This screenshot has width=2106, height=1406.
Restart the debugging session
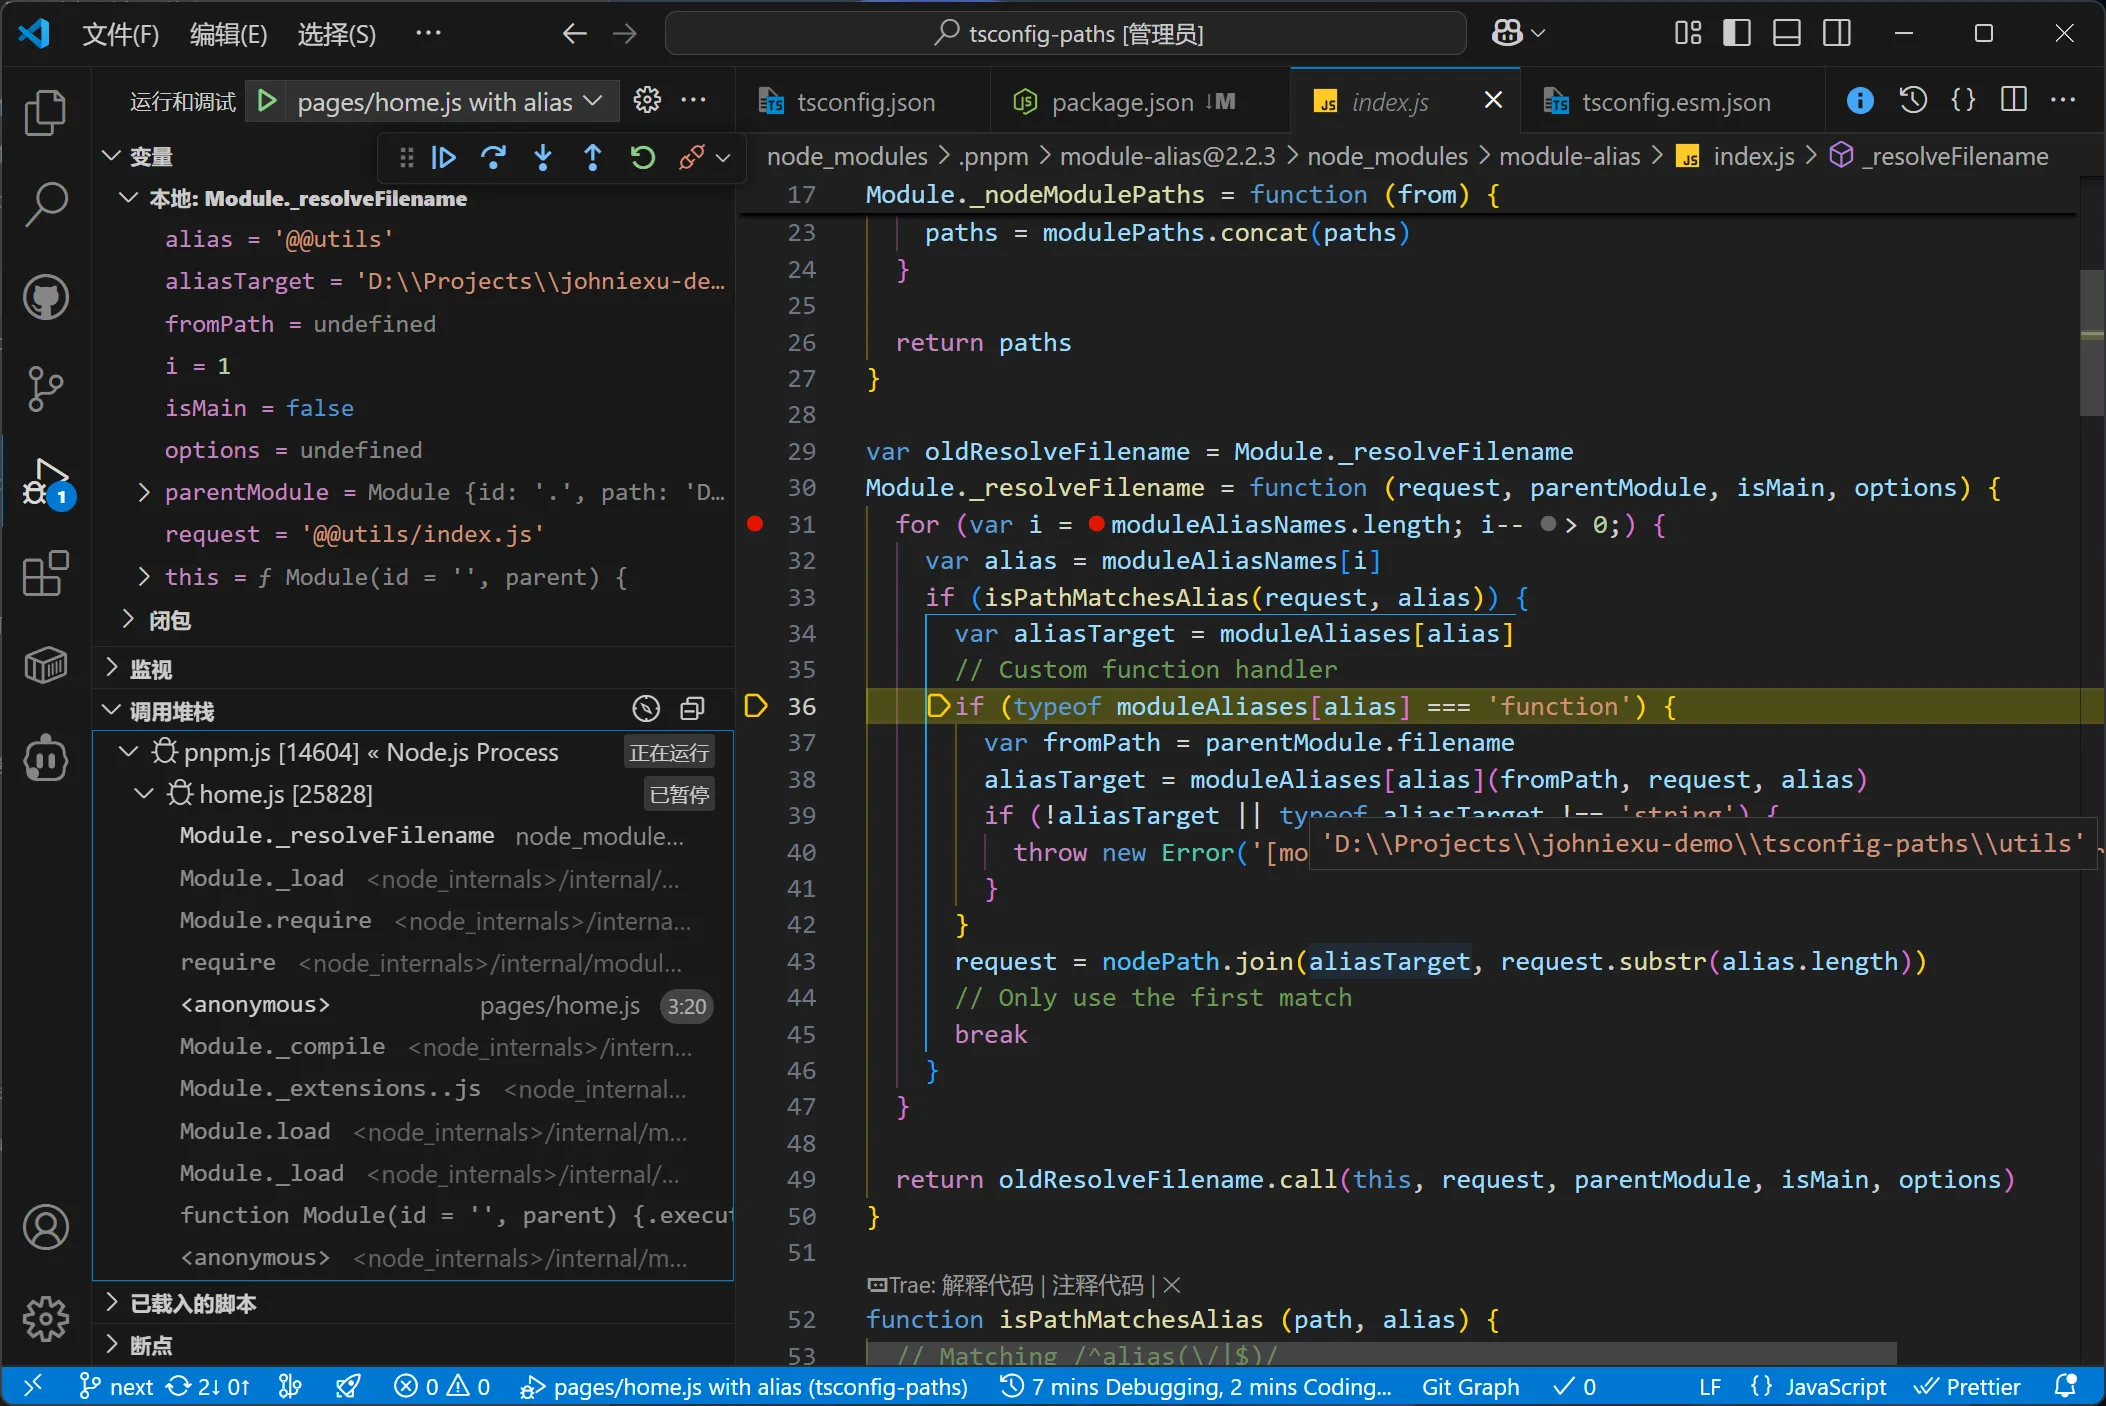pyautogui.click(x=643, y=158)
